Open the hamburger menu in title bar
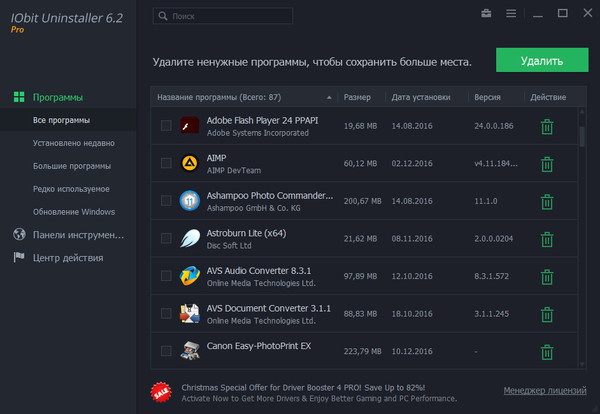Screen dimensions: 600x414 pyautogui.click(x=511, y=14)
